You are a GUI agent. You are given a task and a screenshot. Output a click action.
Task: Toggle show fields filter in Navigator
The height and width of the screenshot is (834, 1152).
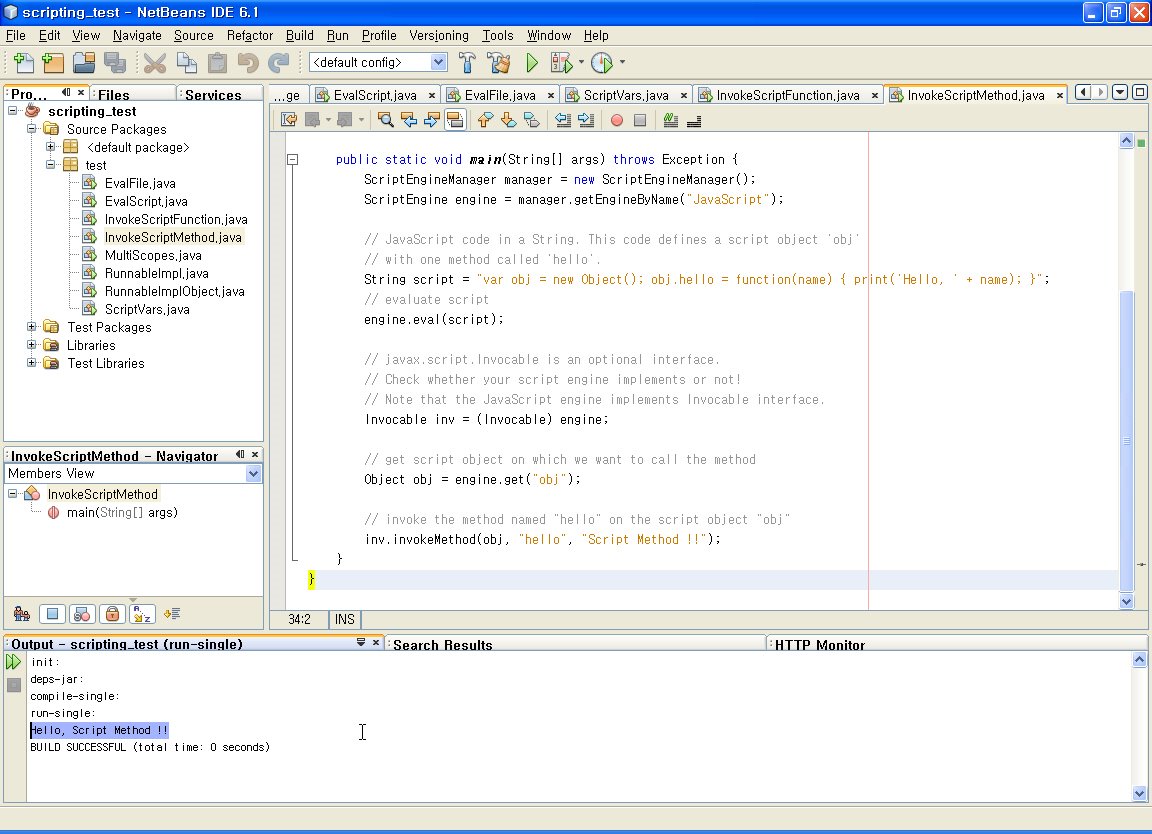[52, 614]
